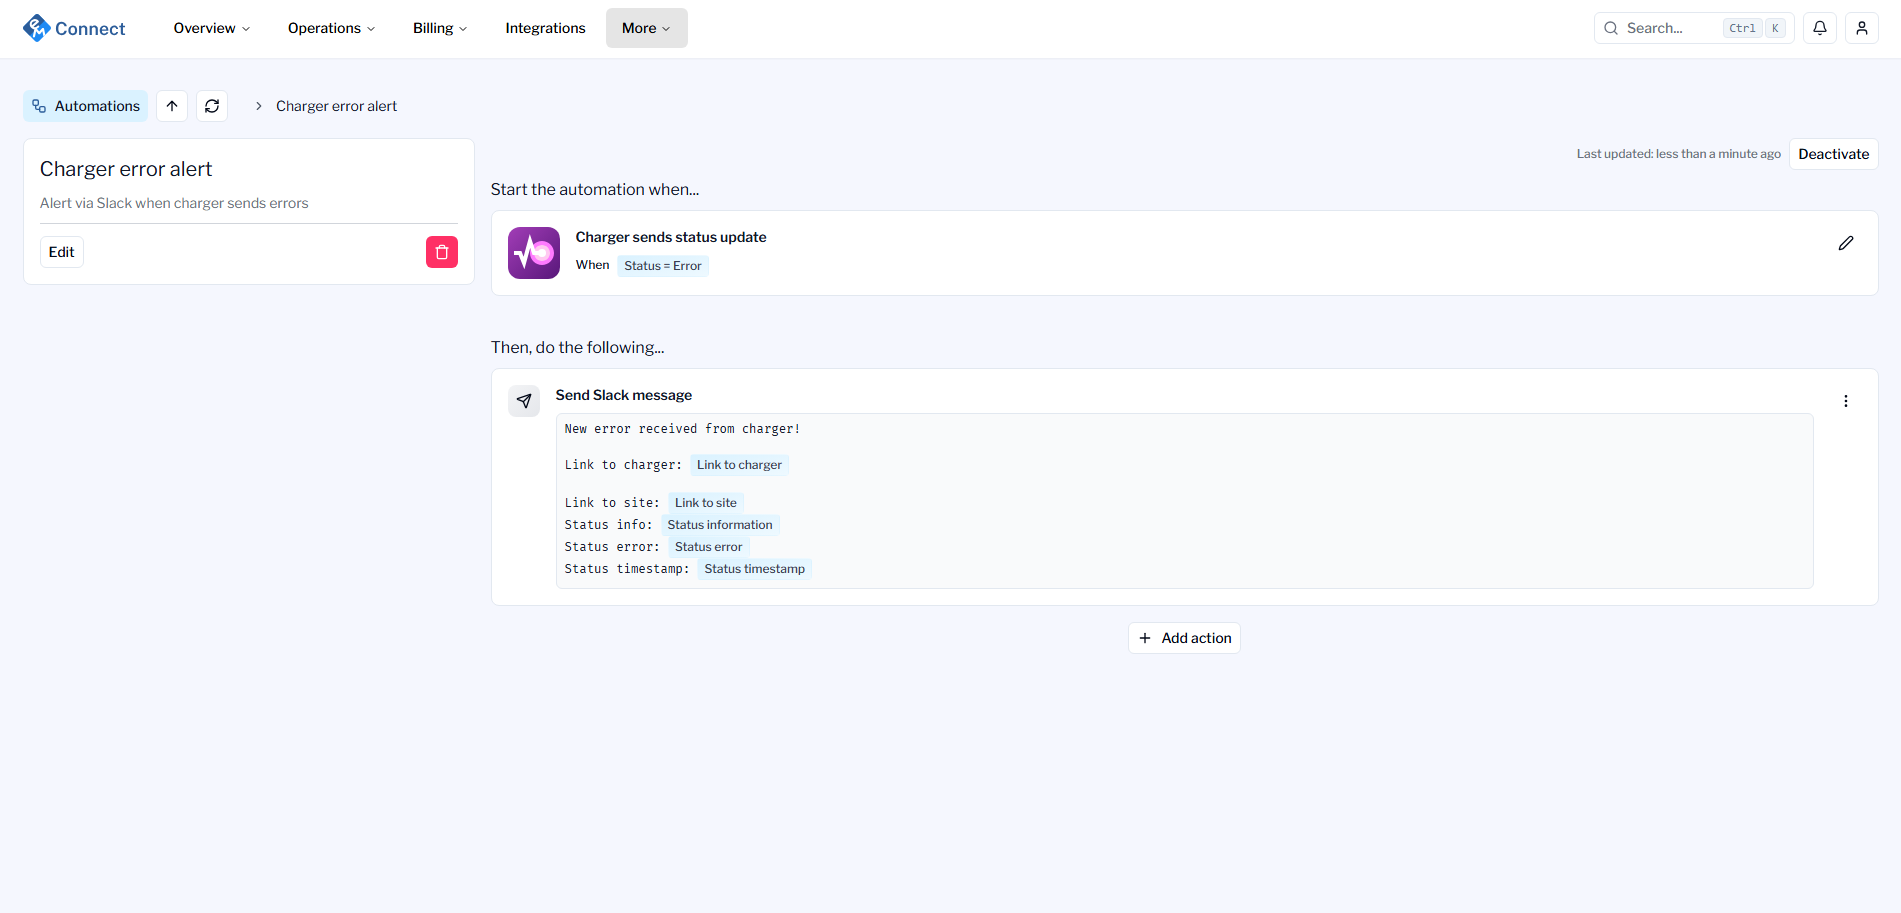Click the Edit button for the automation
Screen dimensions: 1901x913
[x=62, y=252]
